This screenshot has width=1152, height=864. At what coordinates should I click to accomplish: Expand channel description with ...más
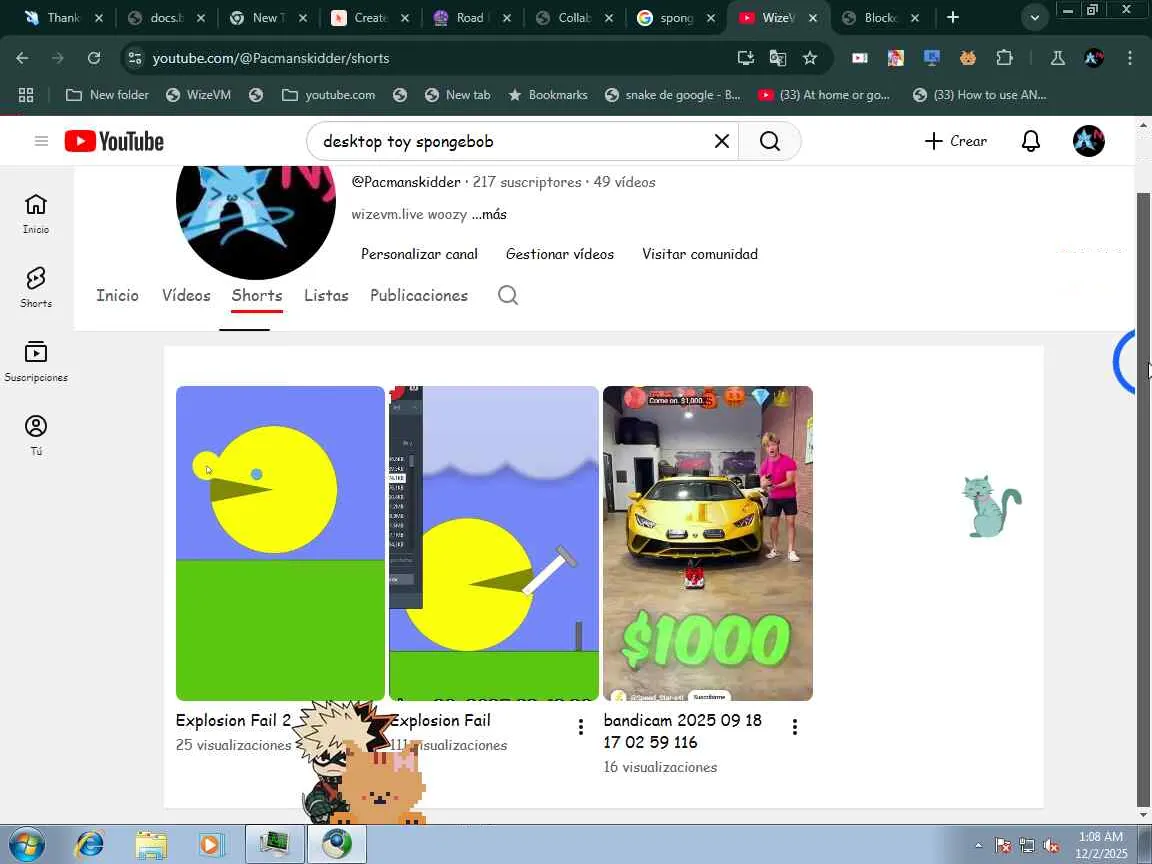point(489,215)
